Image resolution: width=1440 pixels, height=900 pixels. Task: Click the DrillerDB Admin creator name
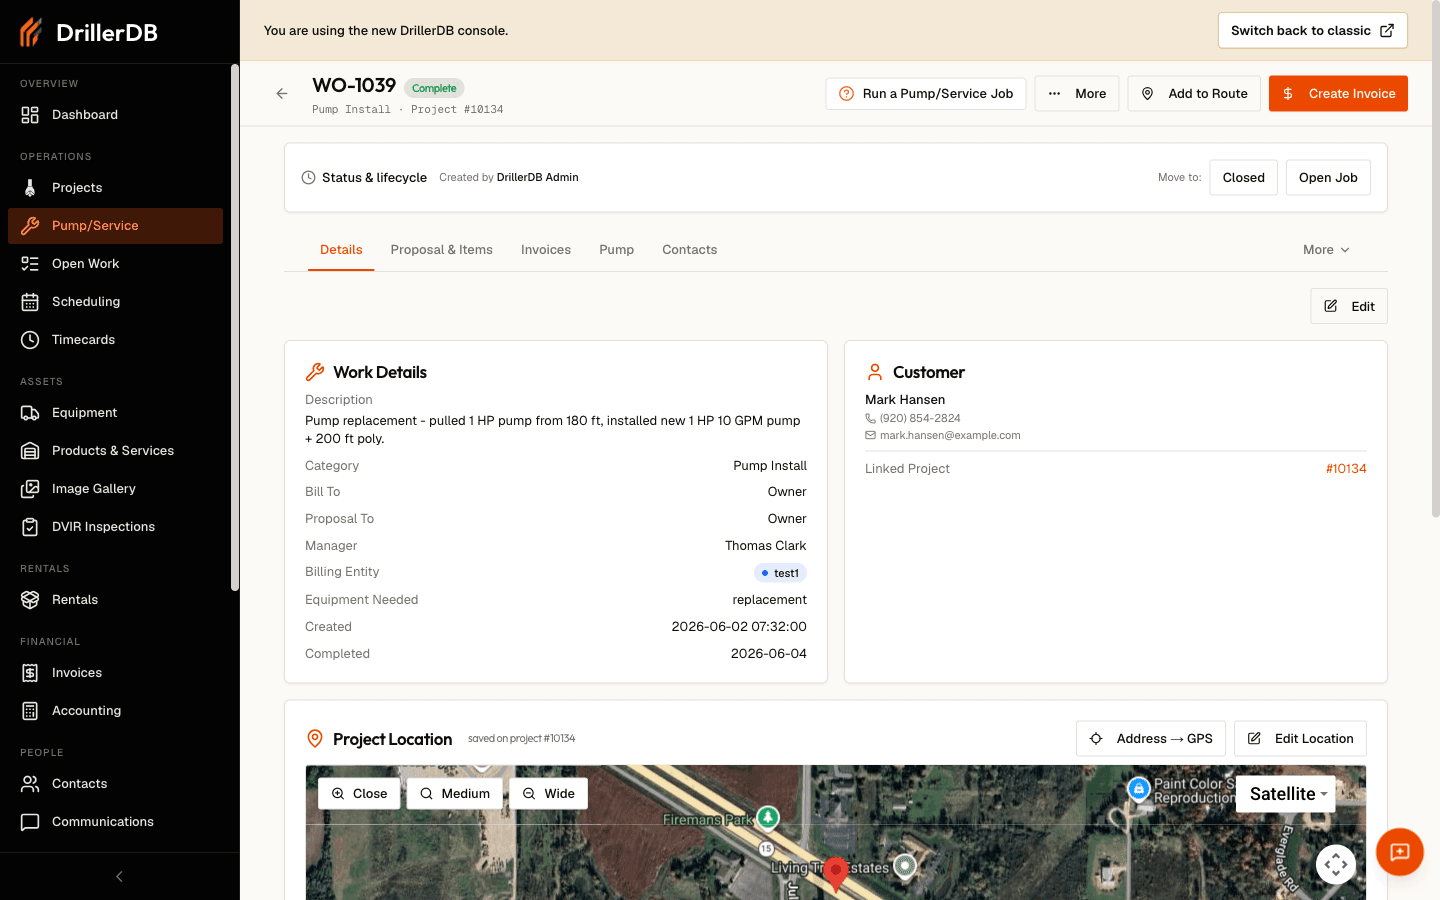(538, 178)
